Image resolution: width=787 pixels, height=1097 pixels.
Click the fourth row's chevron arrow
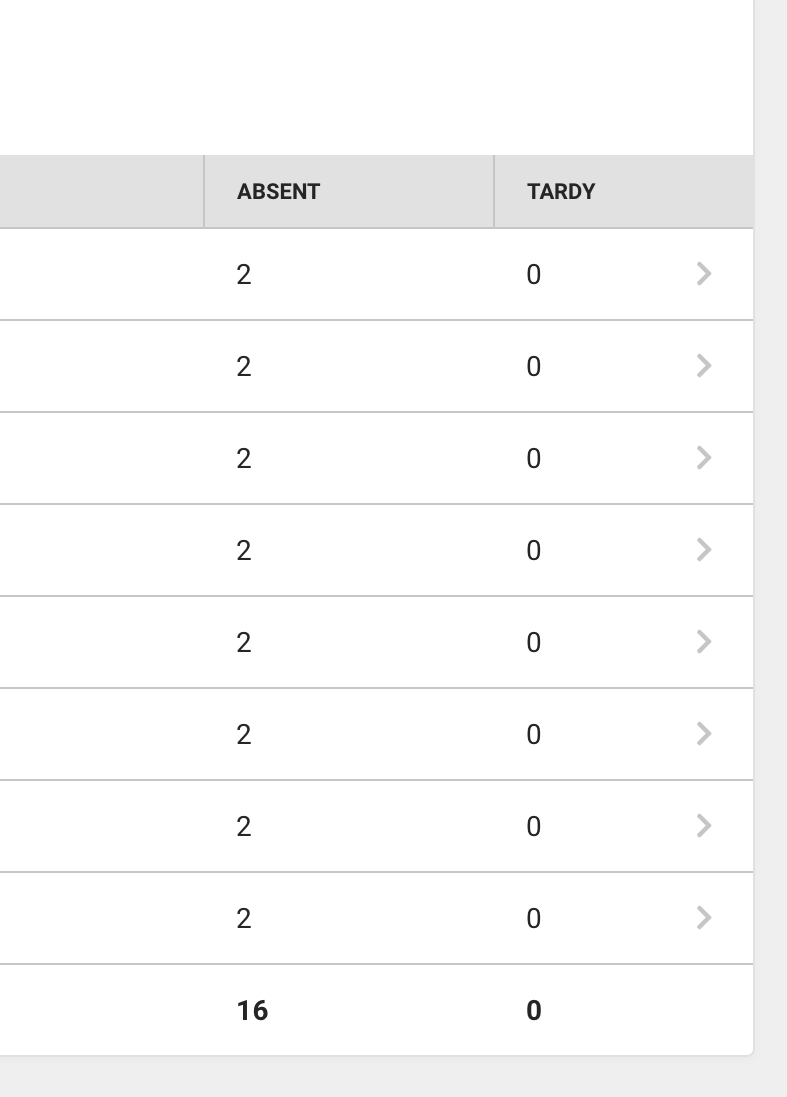pos(704,550)
